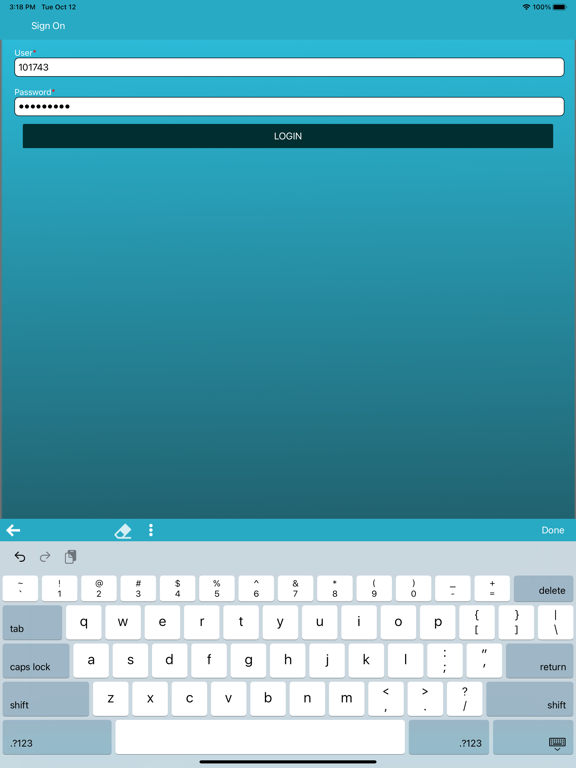Tap the paste clipboard icon
The height and width of the screenshot is (768, 576).
tap(71, 557)
